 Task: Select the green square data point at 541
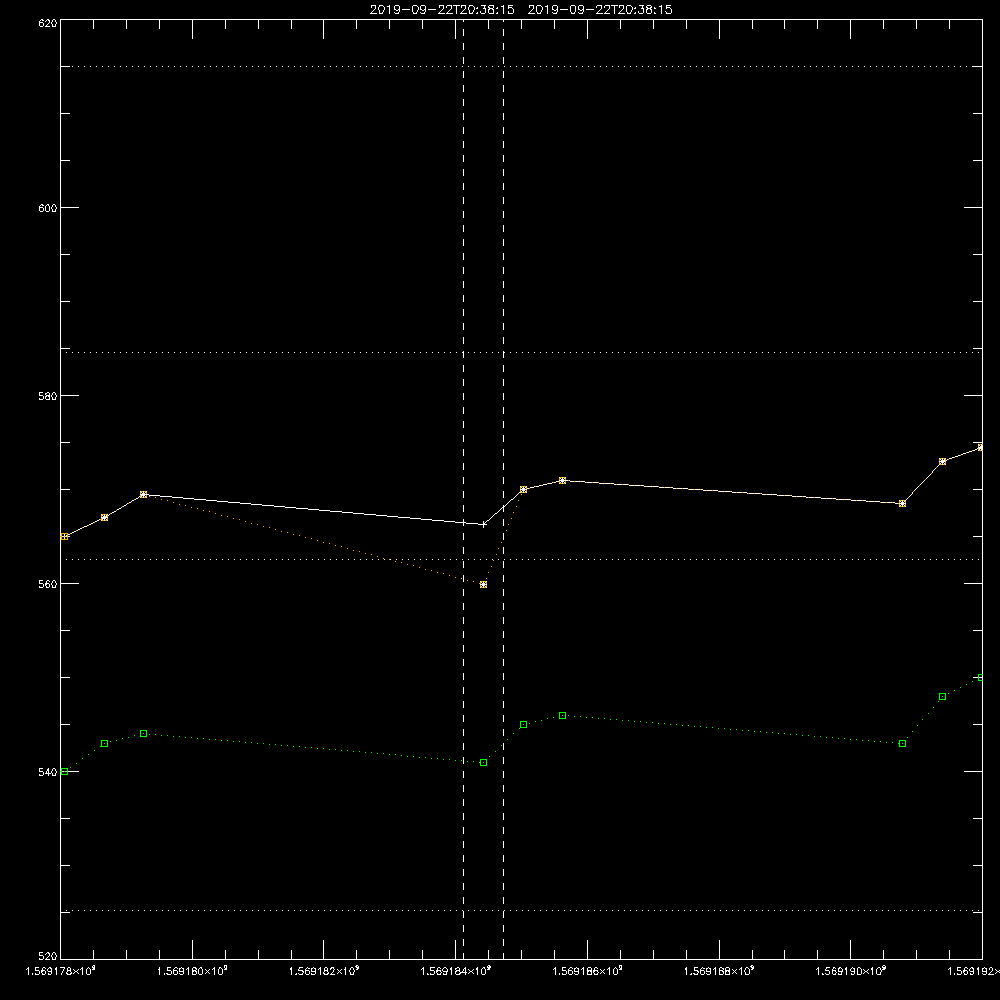click(483, 763)
